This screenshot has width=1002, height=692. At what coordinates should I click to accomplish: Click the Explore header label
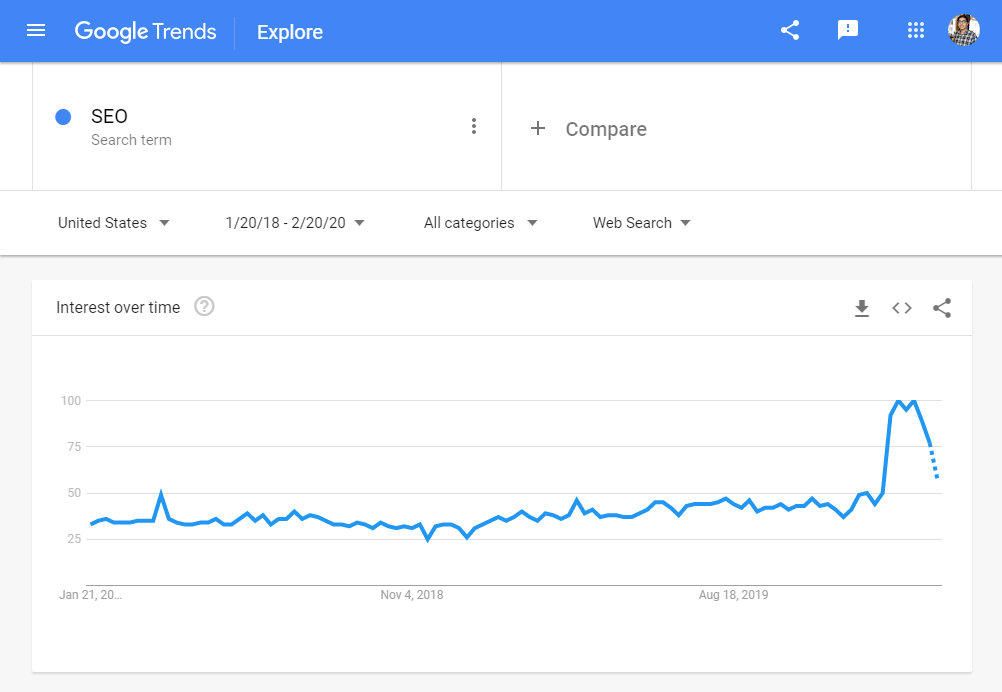pos(290,32)
